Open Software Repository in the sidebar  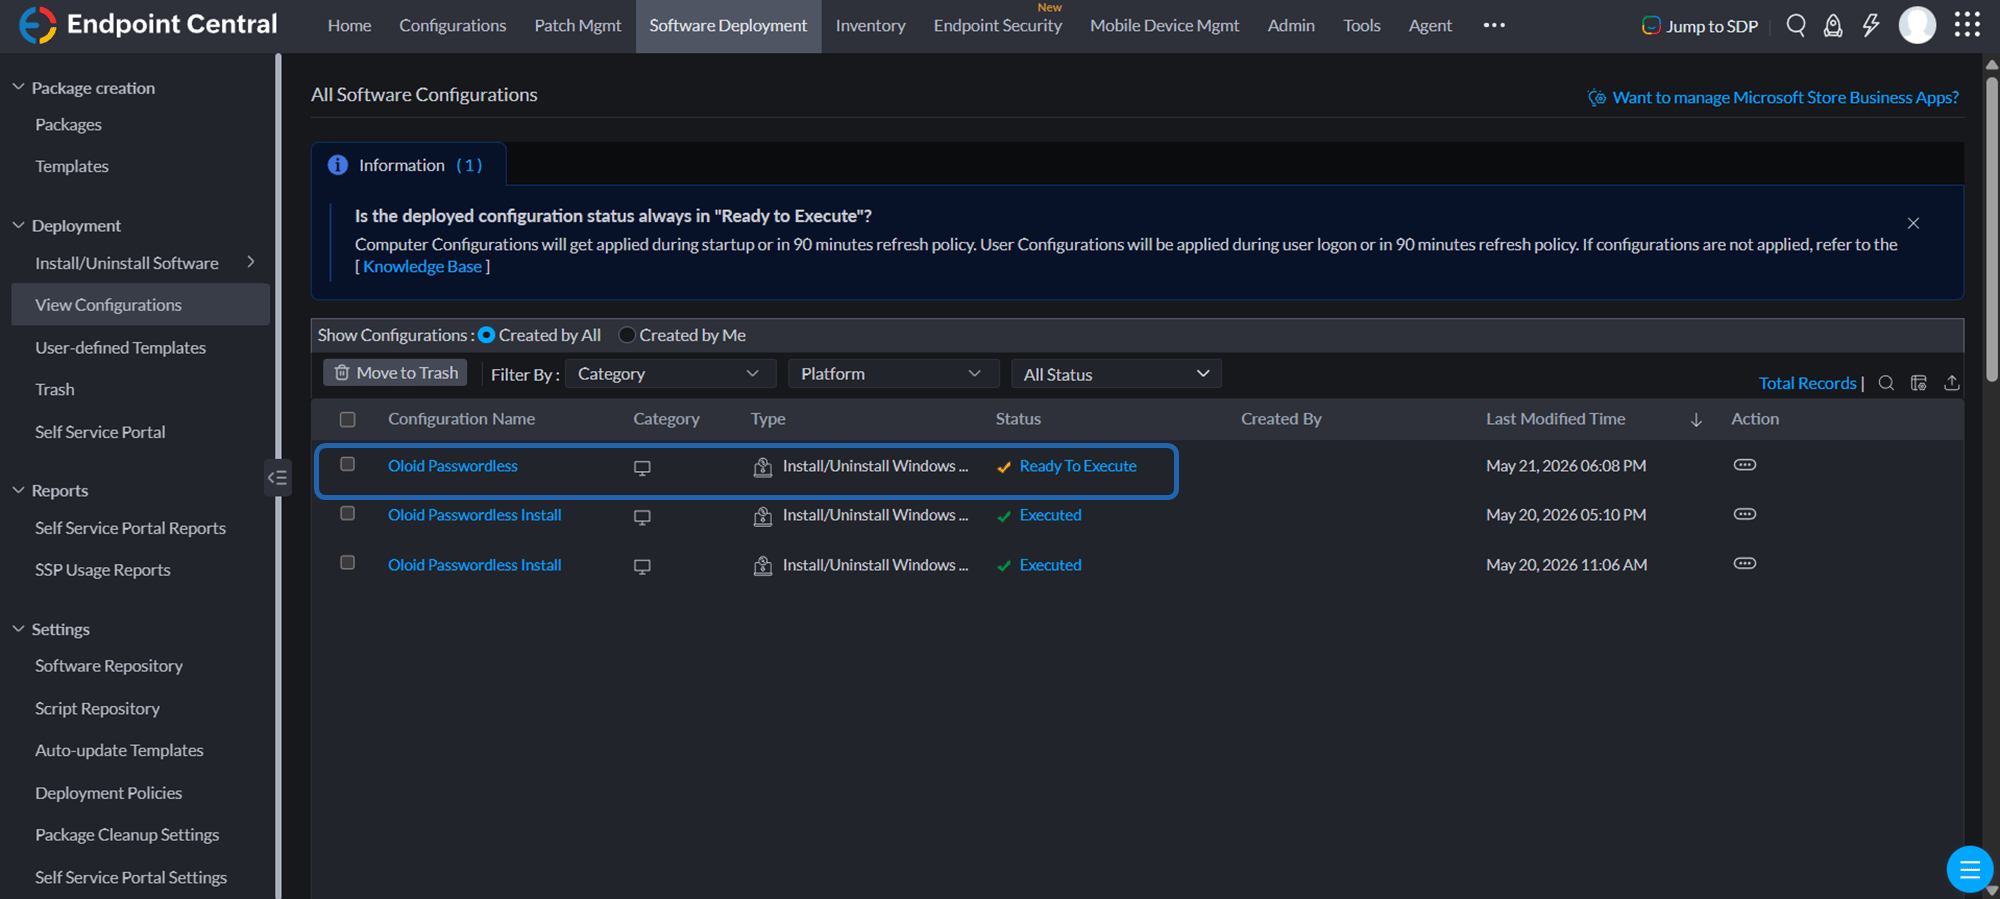[109, 665]
